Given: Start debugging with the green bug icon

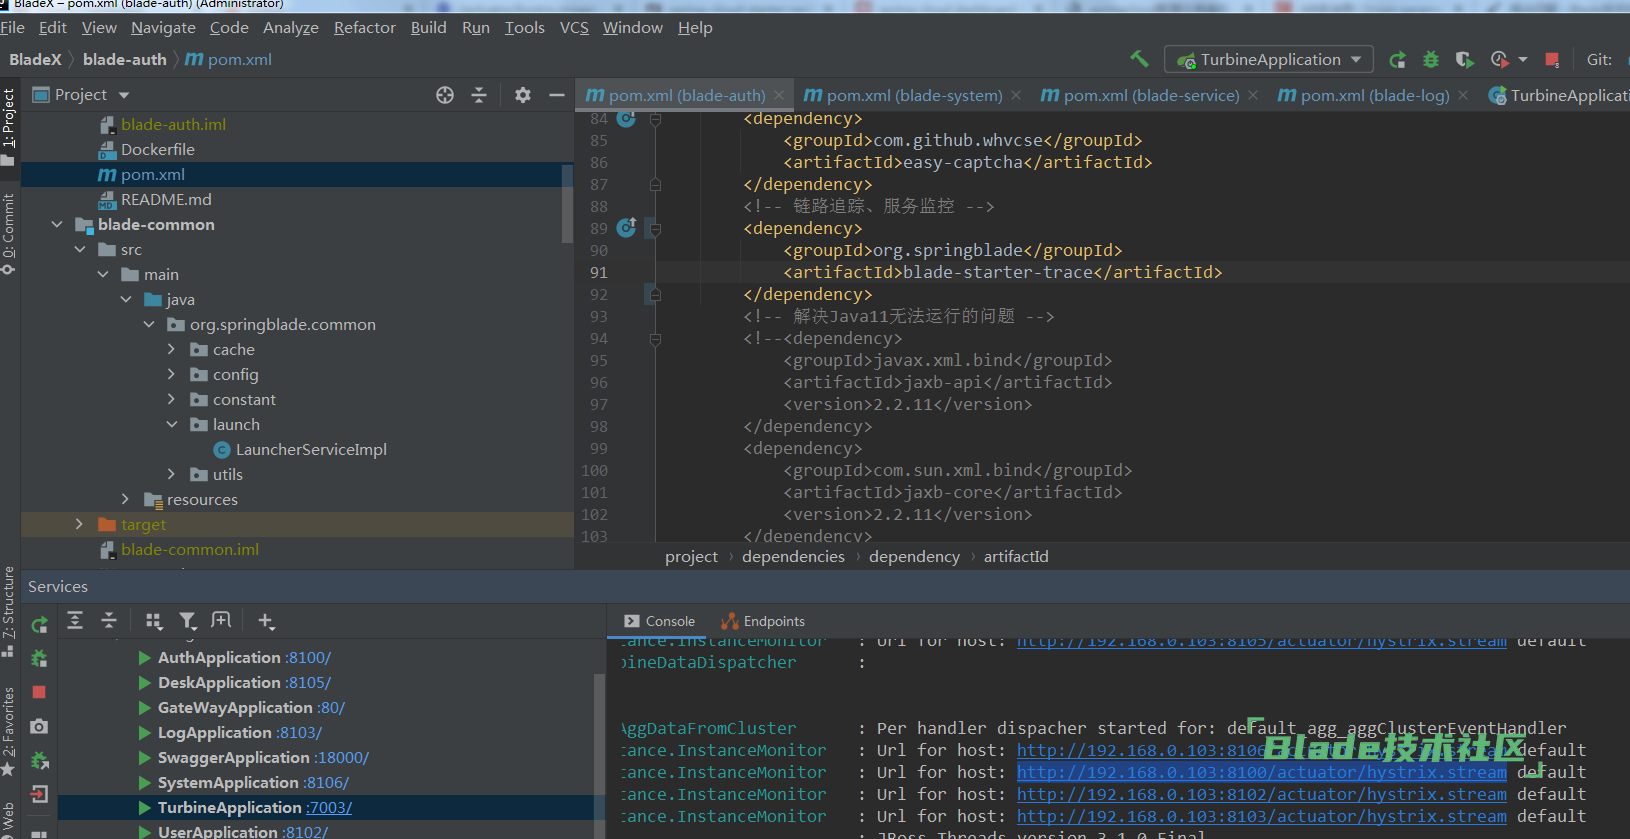Looking at the screenshot, I should click(1431, 60).
